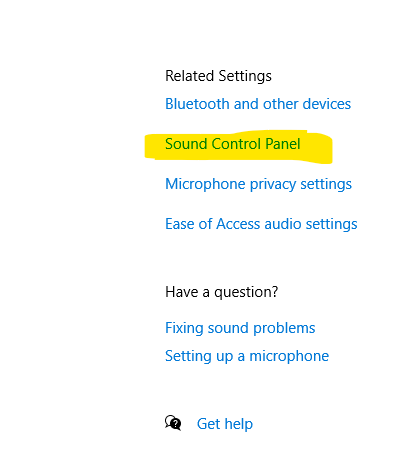The image size is (419, 454).
Task: Click the word Panel in the highlighted link
Action: click(x=283, y=144)
